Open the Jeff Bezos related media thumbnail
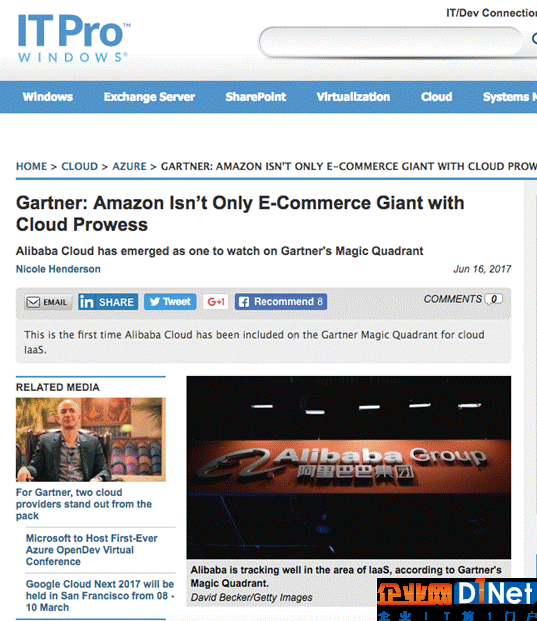Viewport: 537px width, 621px height. [91, 439]
